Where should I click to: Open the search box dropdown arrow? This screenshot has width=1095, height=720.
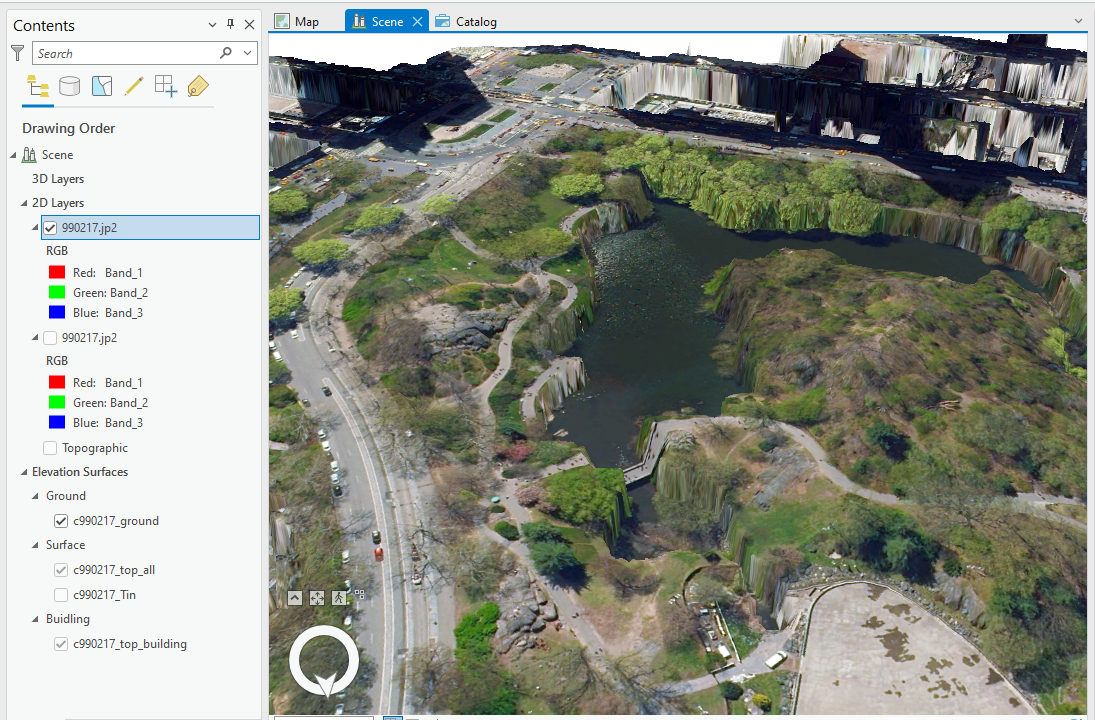tap(248, 53)
